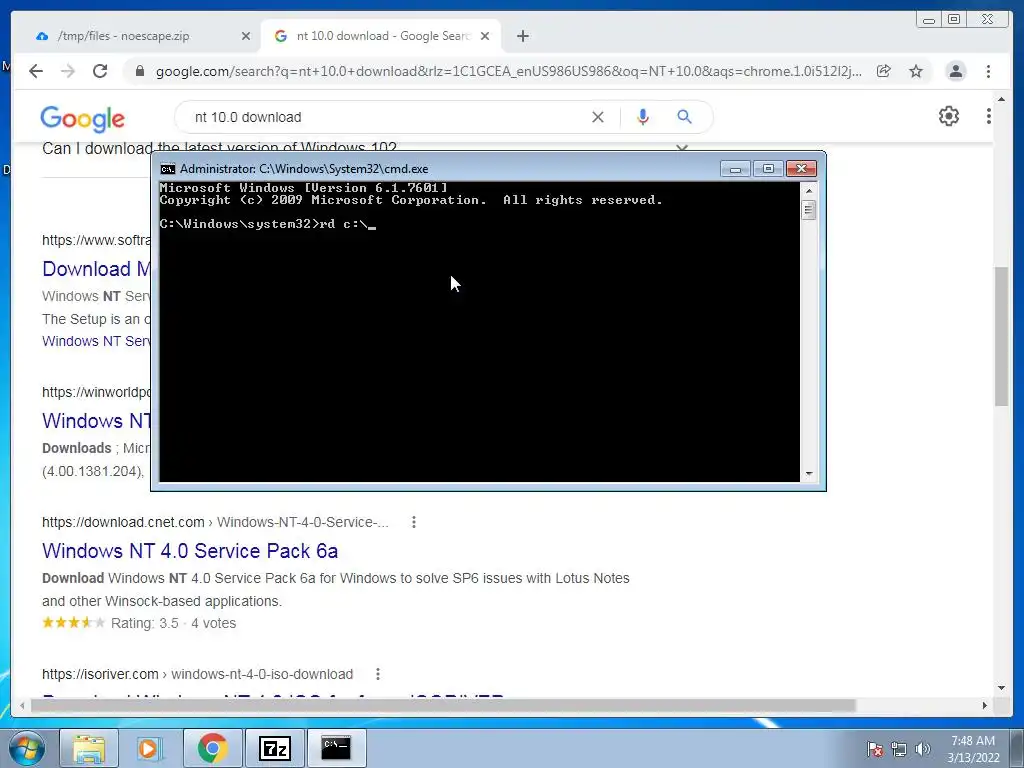Click the Rating: 3.5 · 4 votes text
This screenshot has height=768, width=1024.
pyautogui.click(x=173, y=623)
